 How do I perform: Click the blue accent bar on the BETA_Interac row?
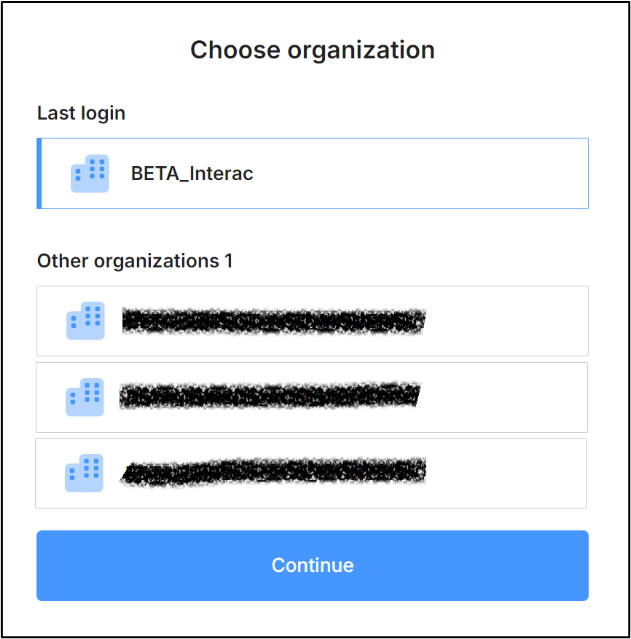pos(39,174)
